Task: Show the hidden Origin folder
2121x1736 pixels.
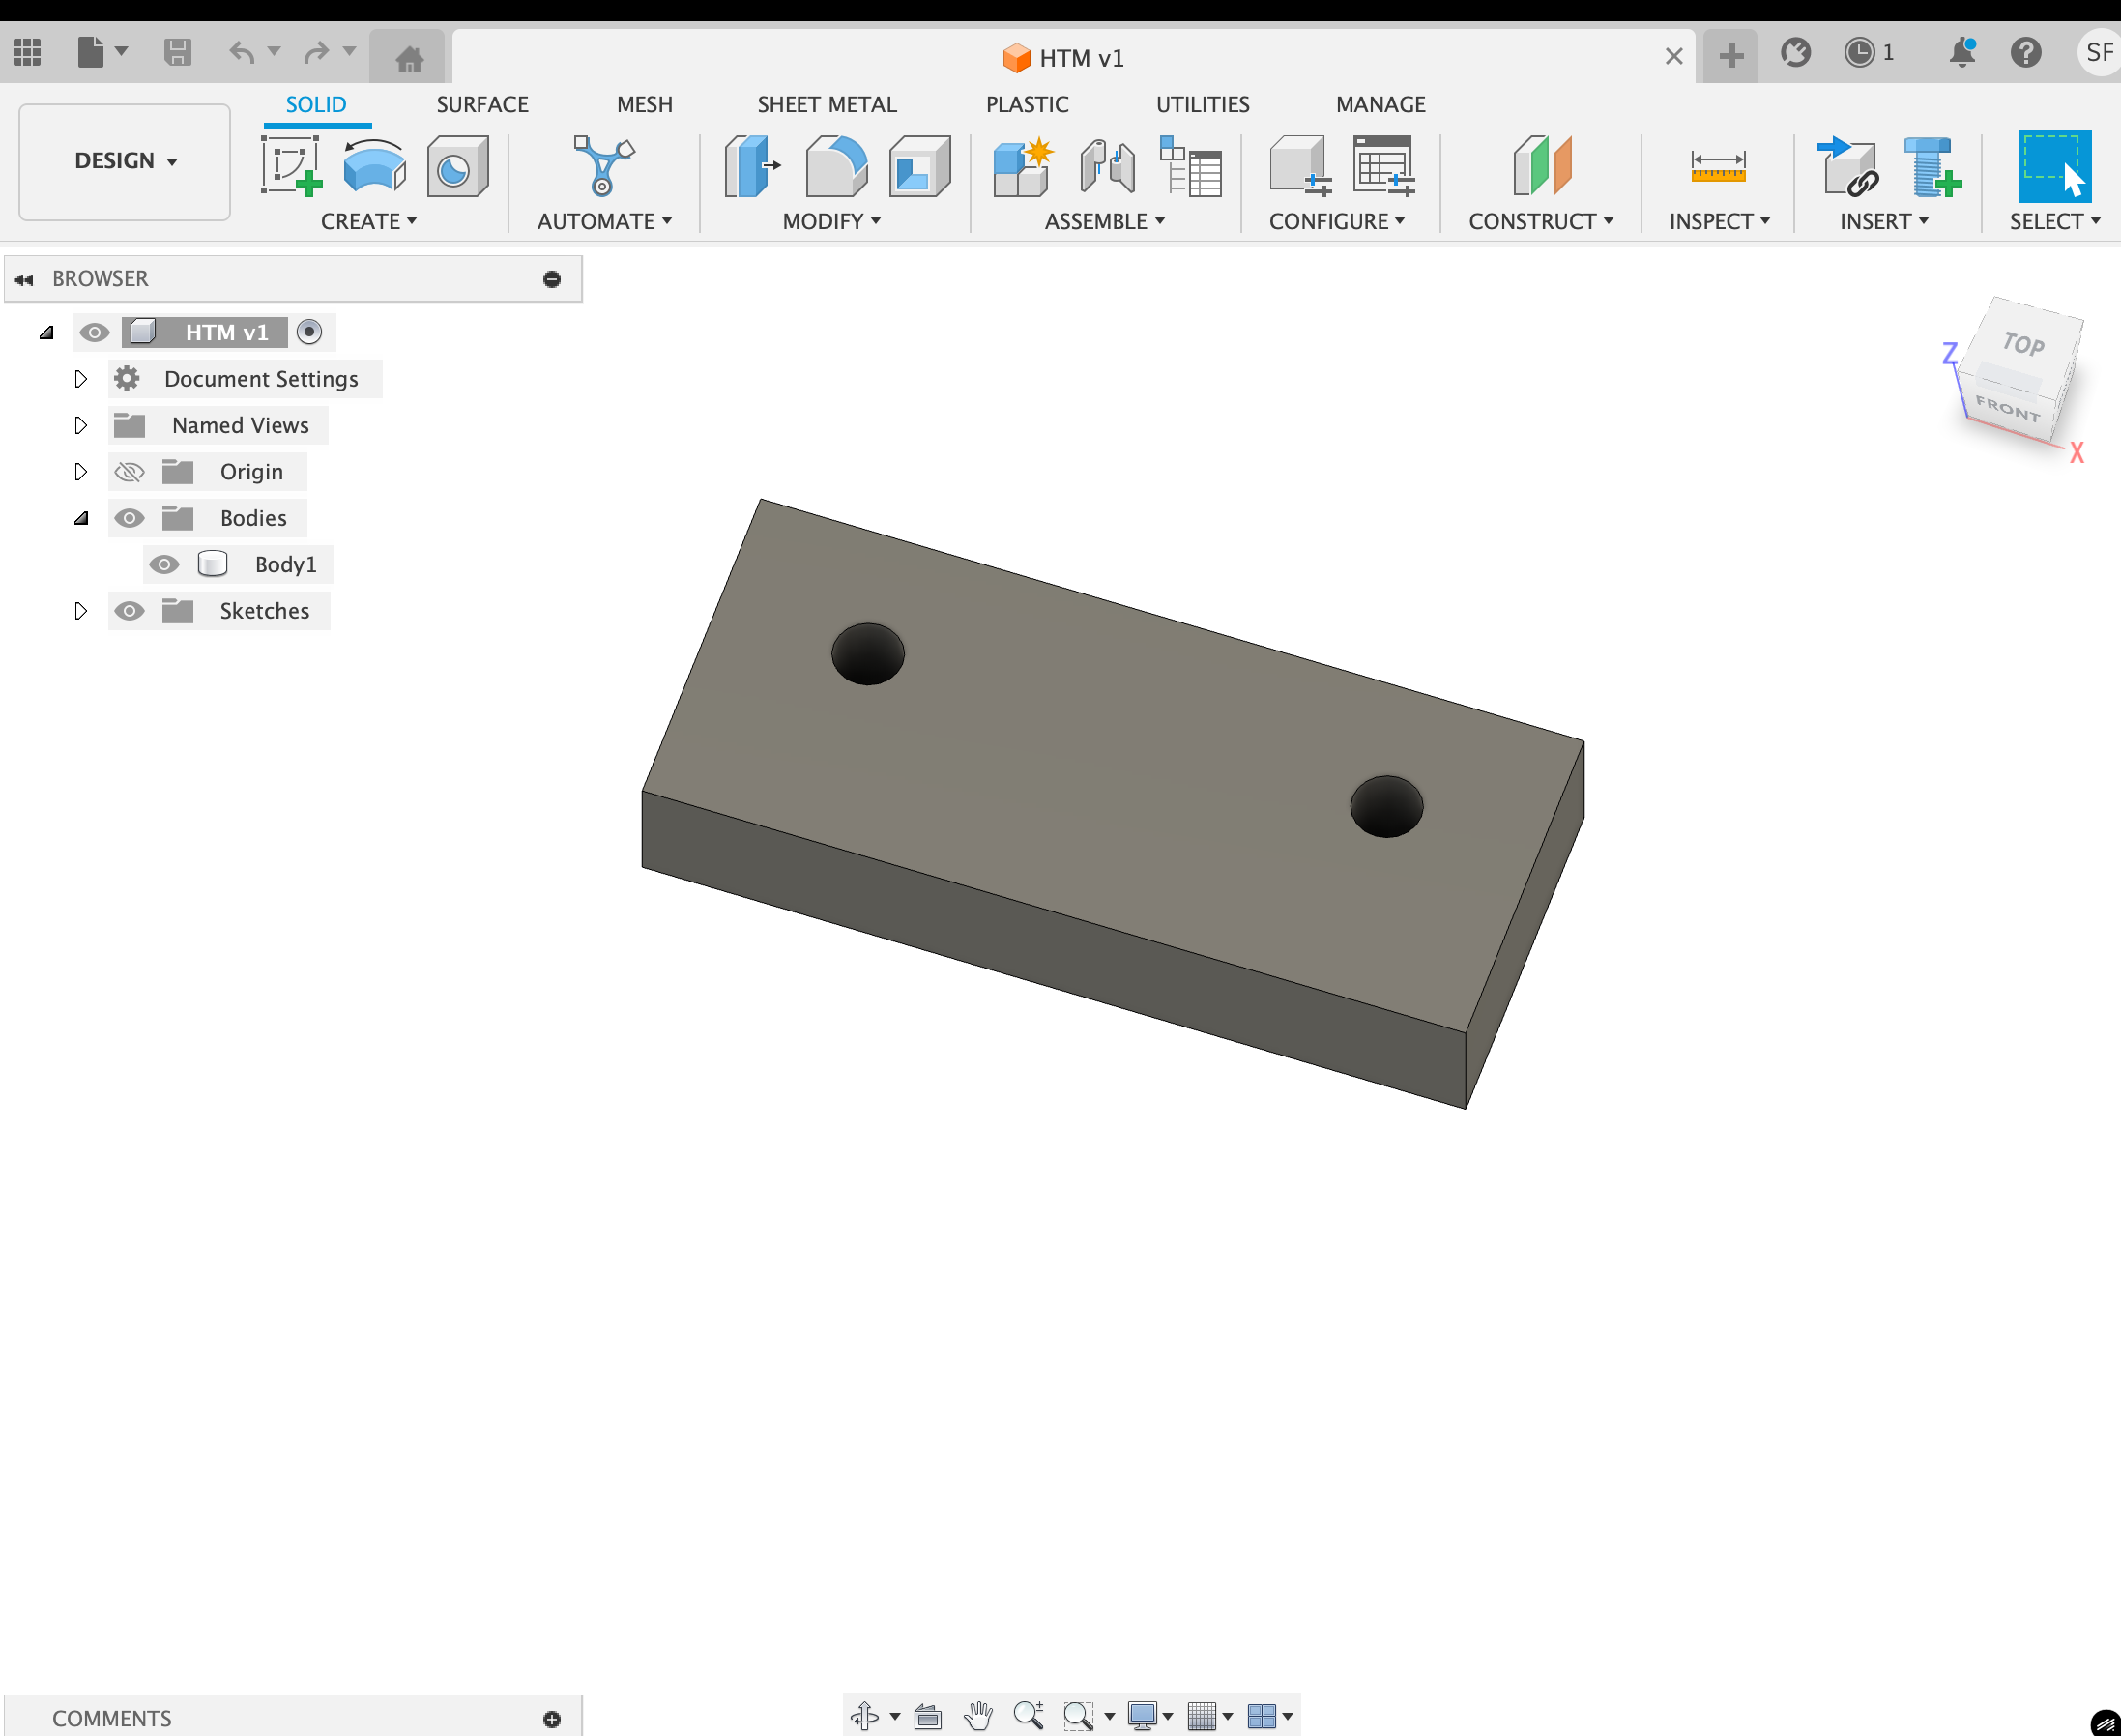Action: pos(129,471)
